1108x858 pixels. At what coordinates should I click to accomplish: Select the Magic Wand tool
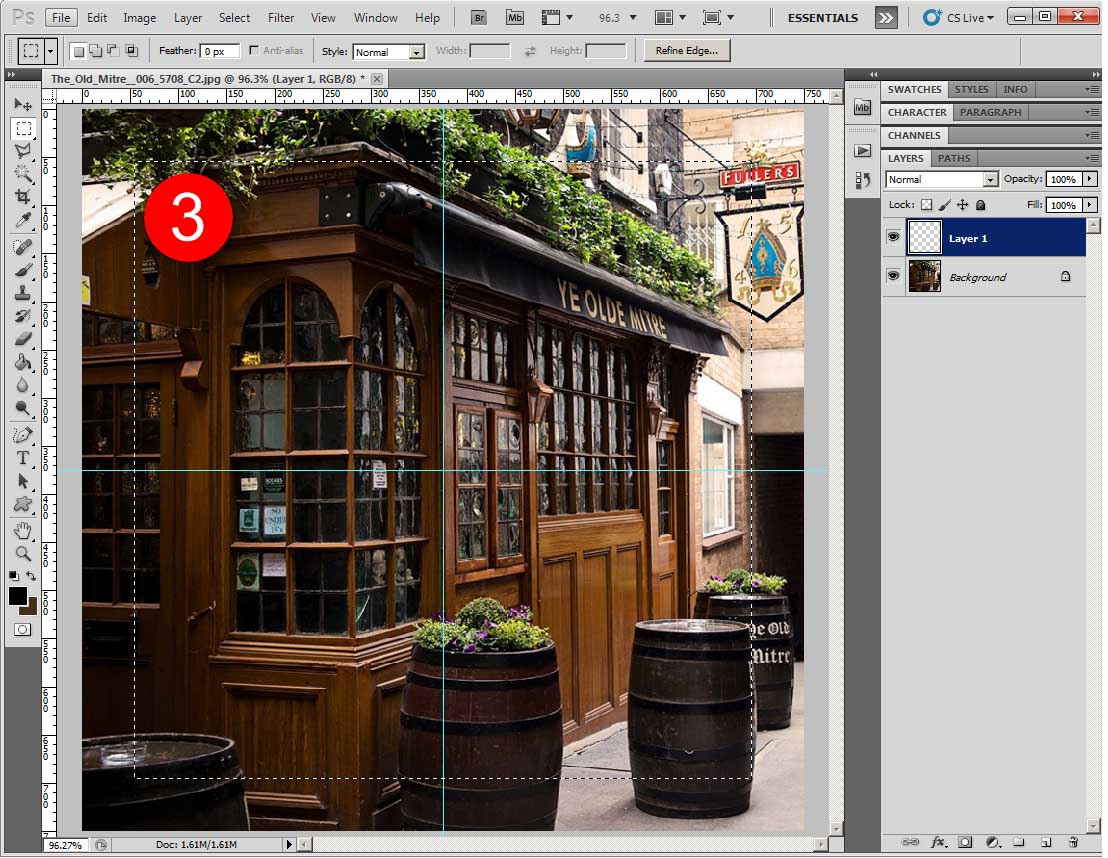pyautogui.click(x=22, y=174)
